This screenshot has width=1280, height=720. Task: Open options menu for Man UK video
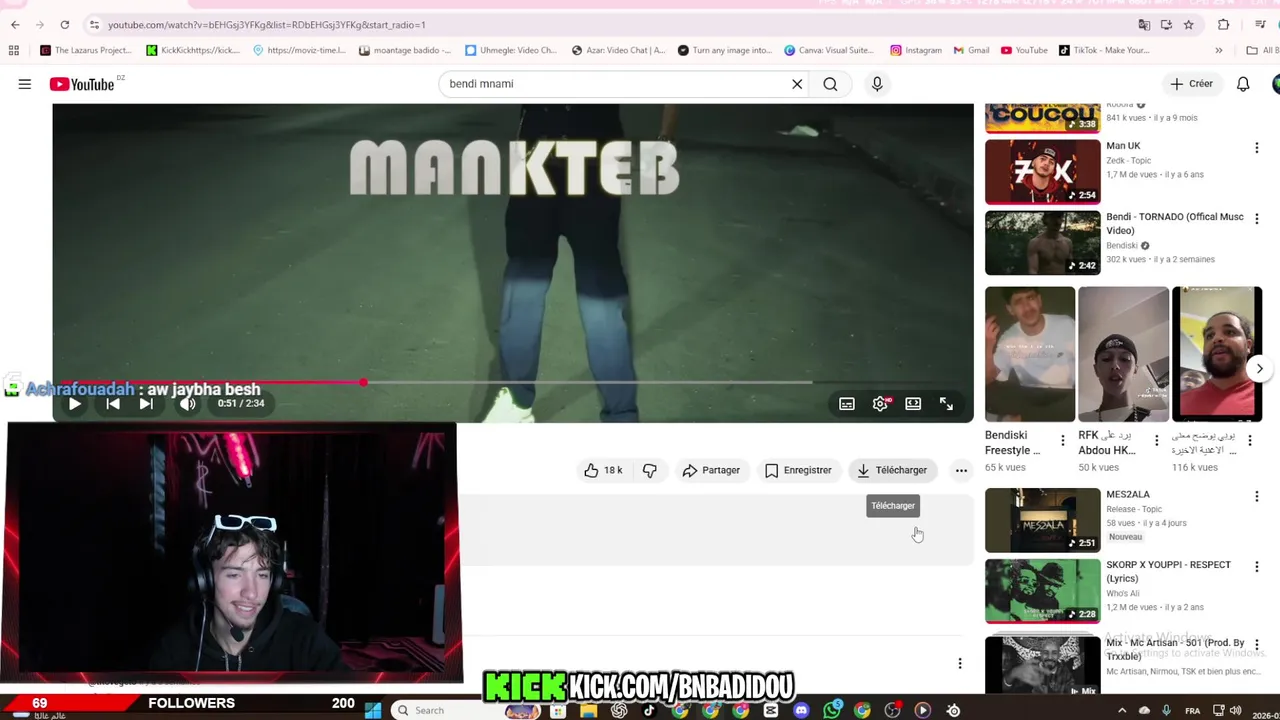[x=1257, y=148]
